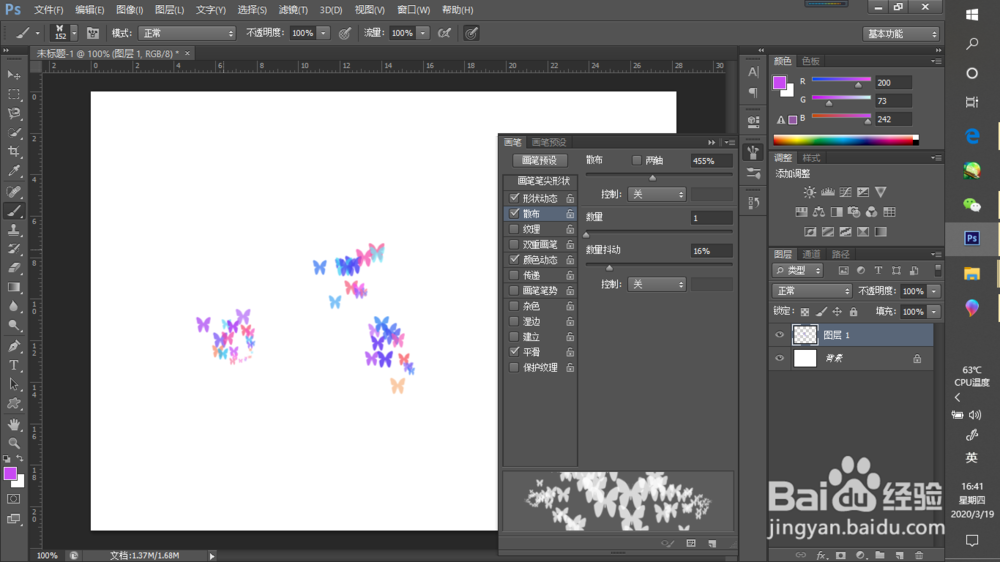
Task: Select the History Brush tool
Action: pos(13,249)
